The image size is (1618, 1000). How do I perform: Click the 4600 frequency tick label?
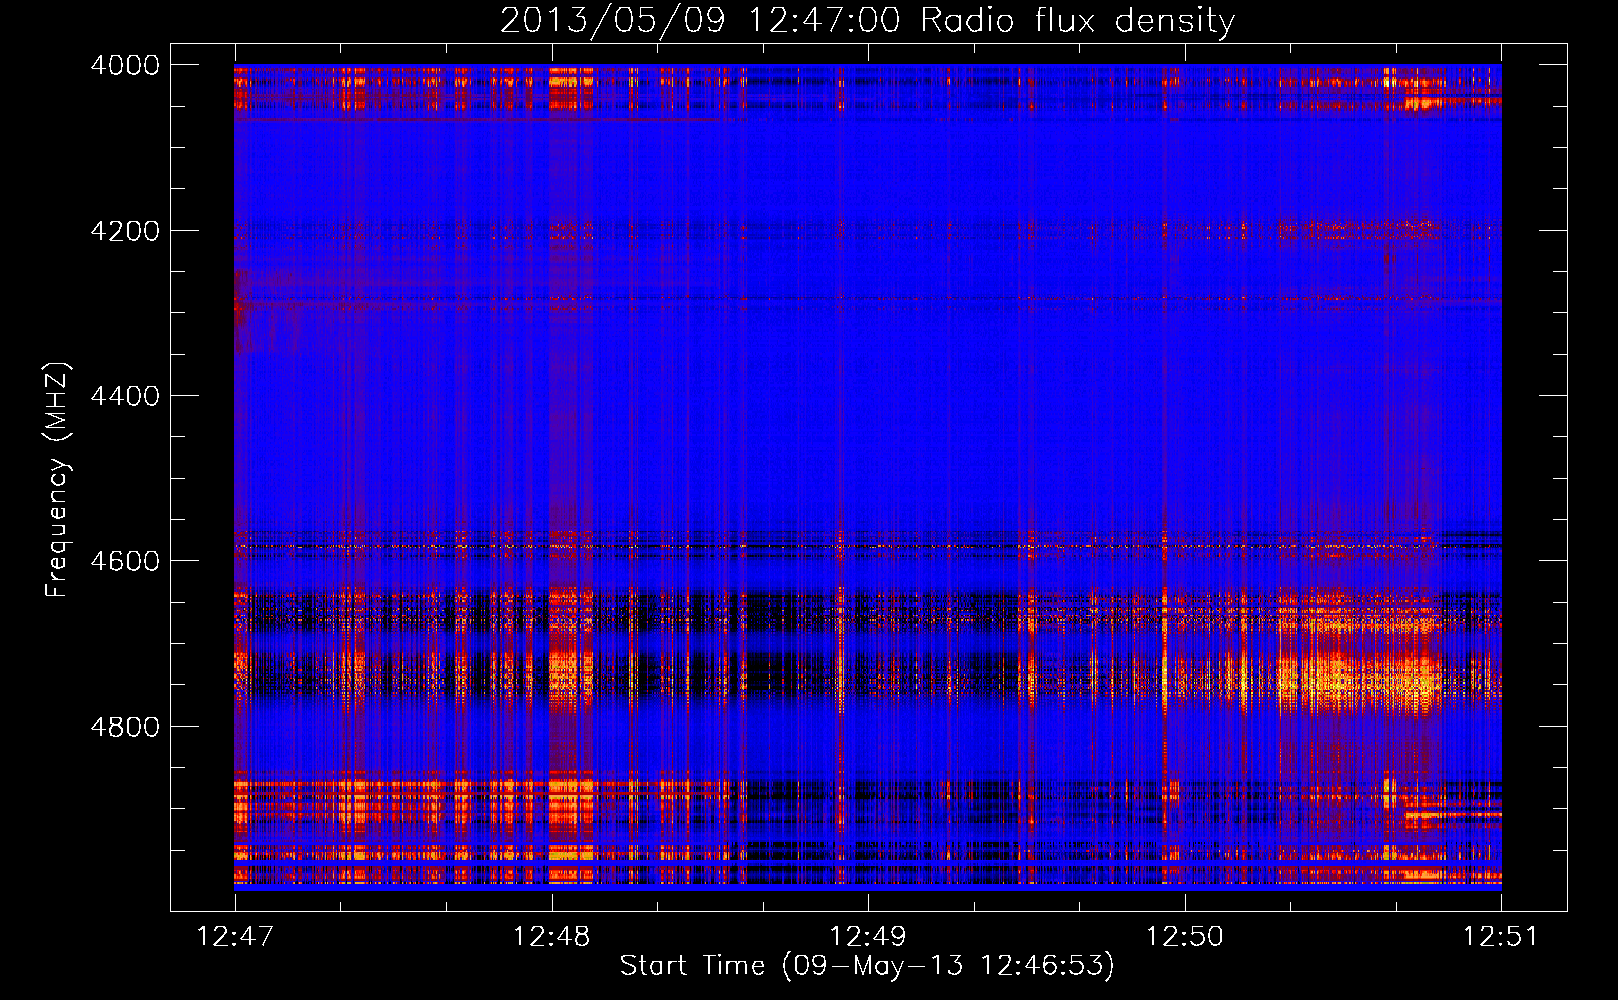pos(125,561)
